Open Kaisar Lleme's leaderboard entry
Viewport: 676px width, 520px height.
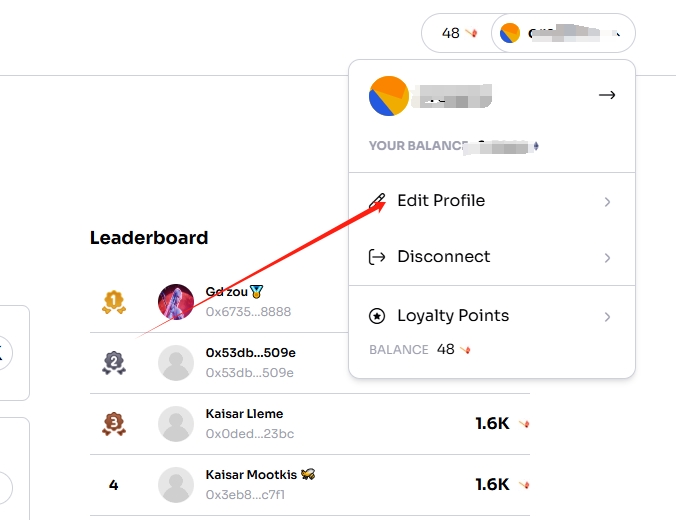[244, 414]
